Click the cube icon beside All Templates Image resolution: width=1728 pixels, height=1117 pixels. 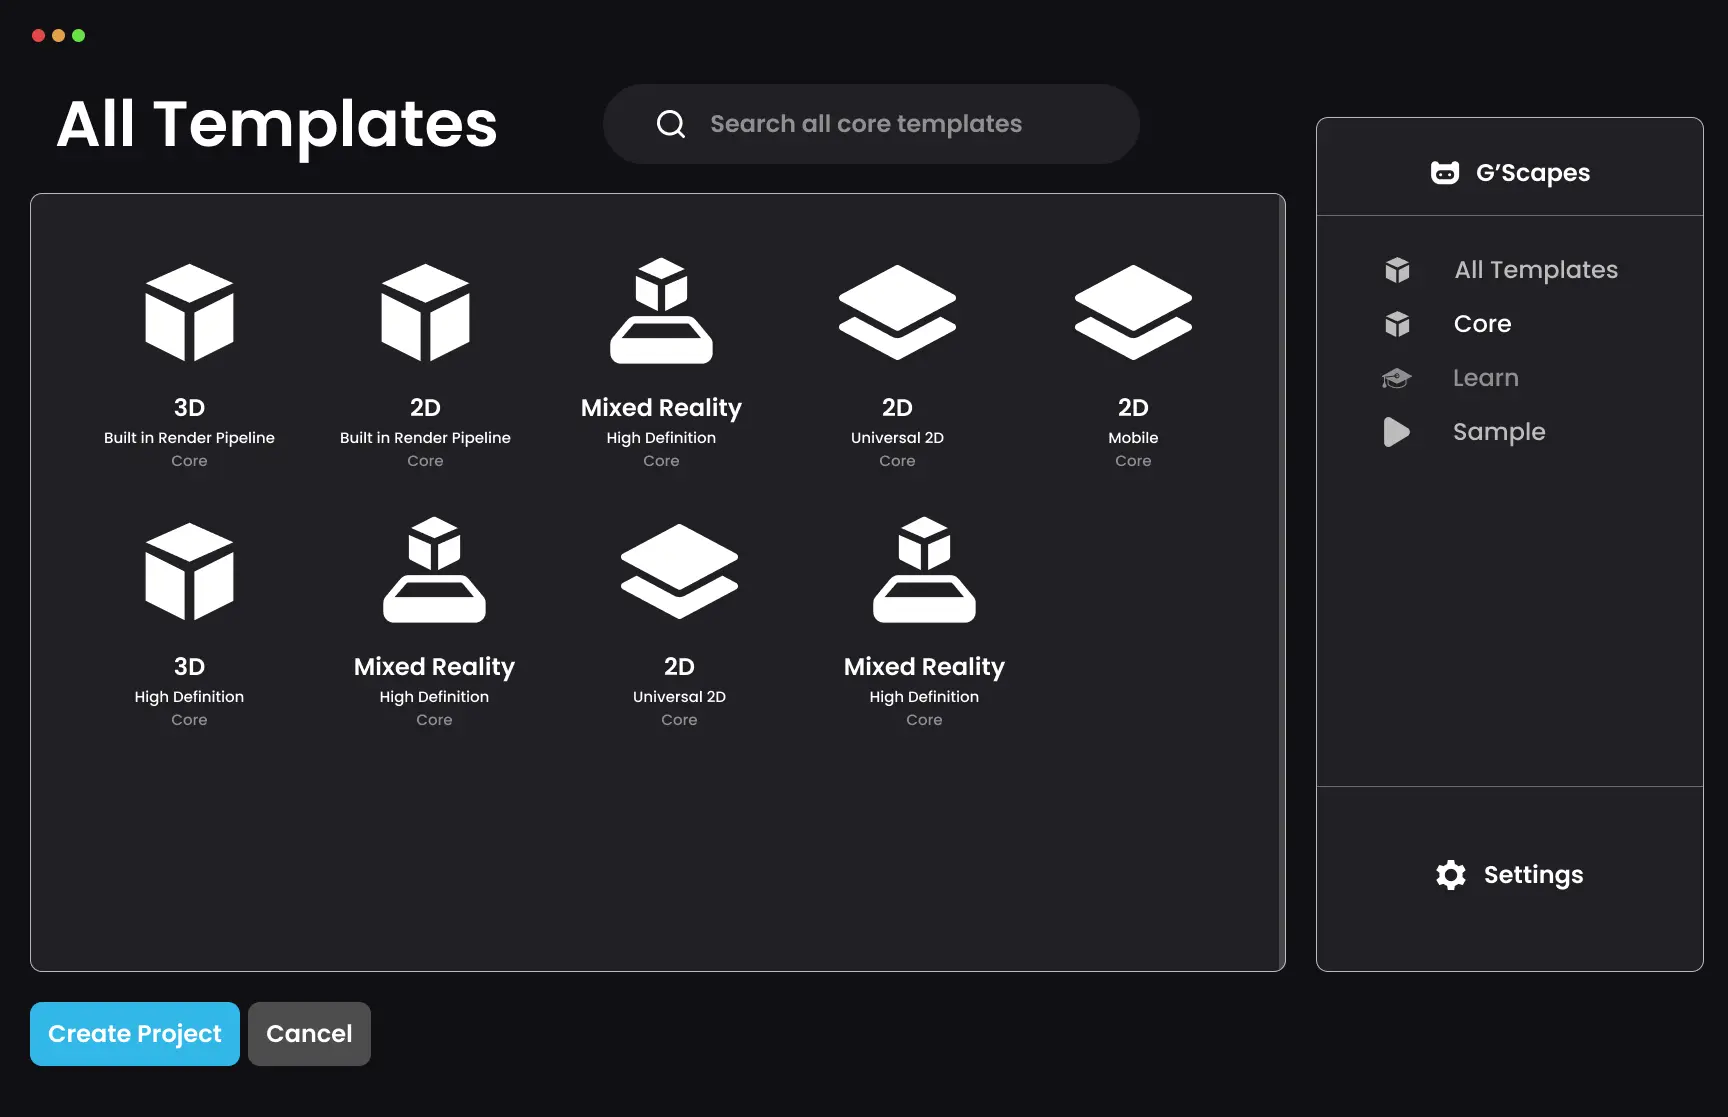point(1397,270)
